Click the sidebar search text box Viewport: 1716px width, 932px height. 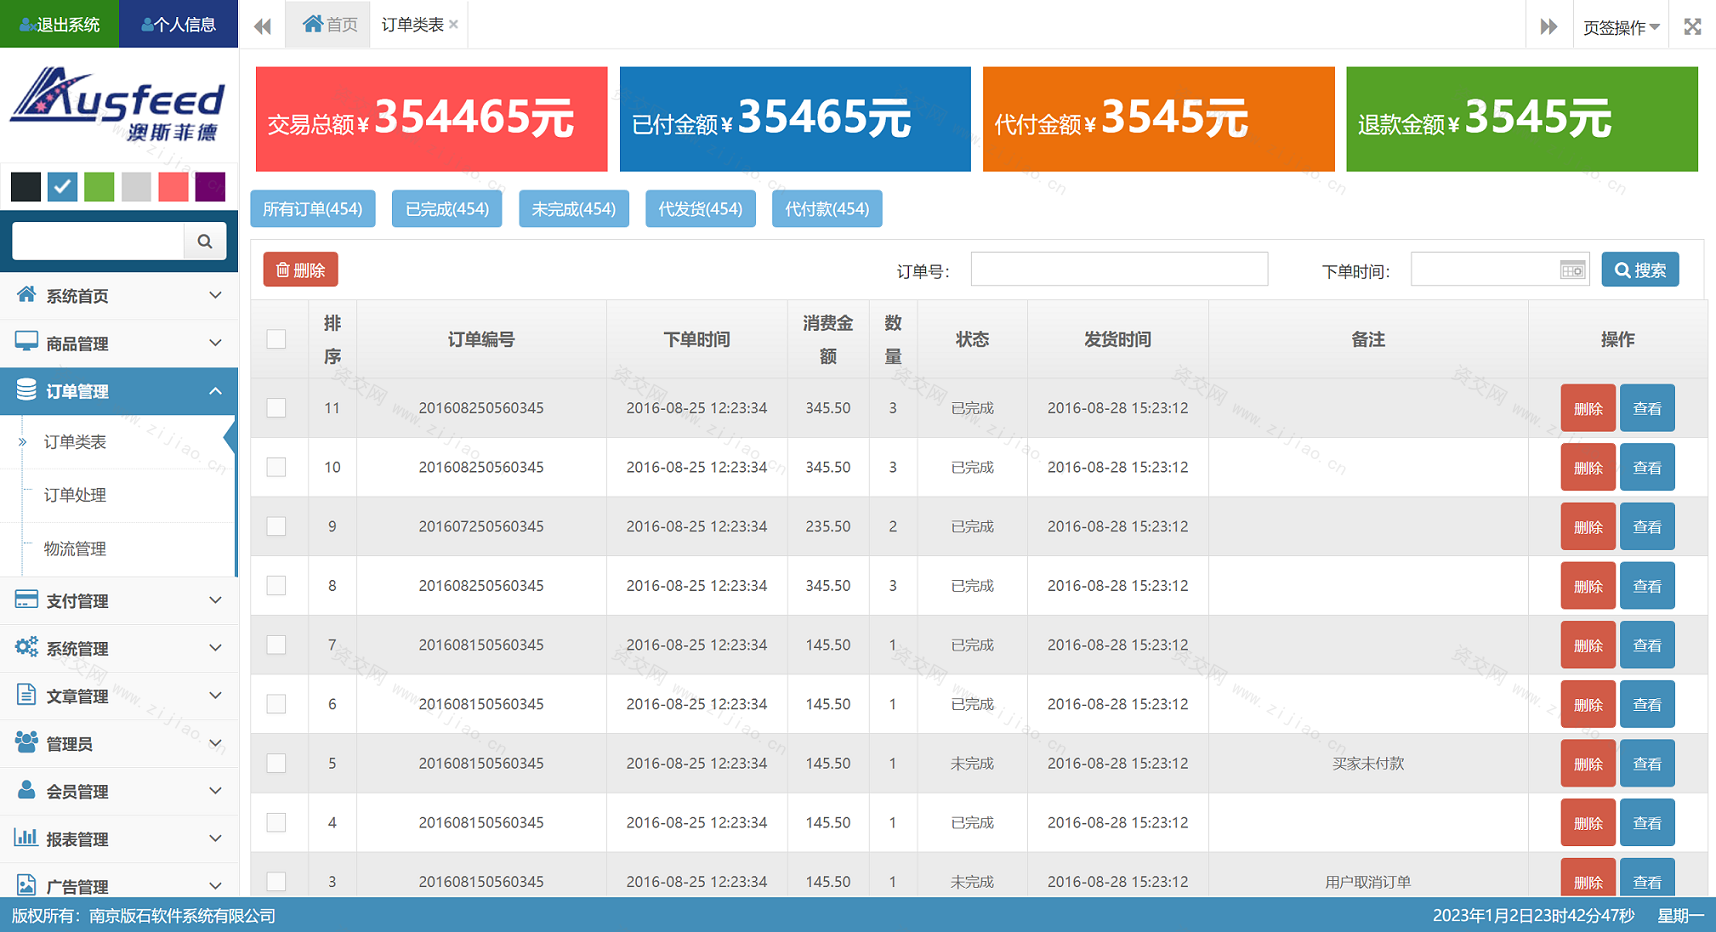(x=98, y=241)
